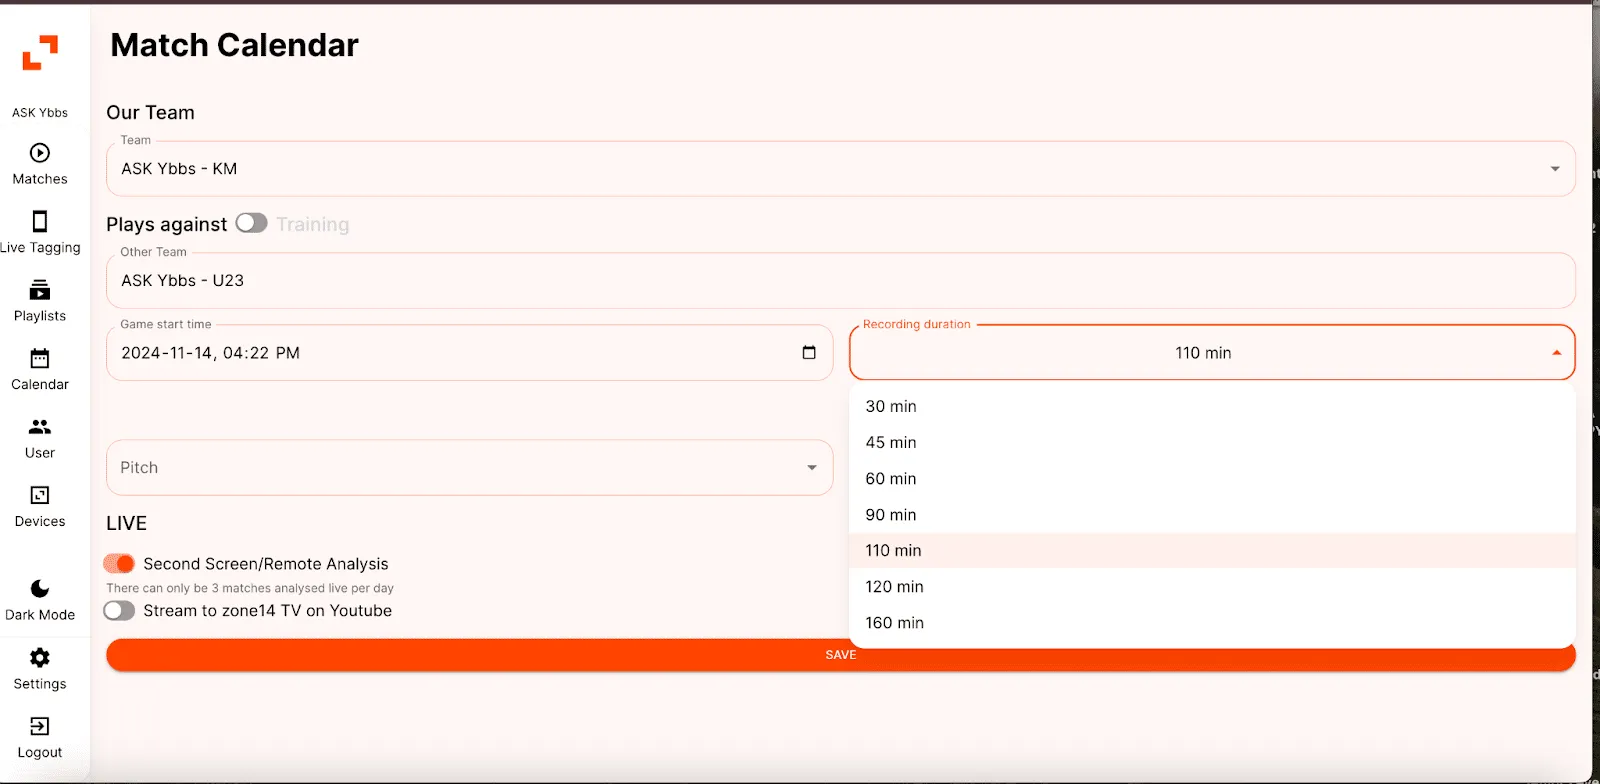
Task: Collapse the Recording duration dropdown arrow
Action: 1556,353
